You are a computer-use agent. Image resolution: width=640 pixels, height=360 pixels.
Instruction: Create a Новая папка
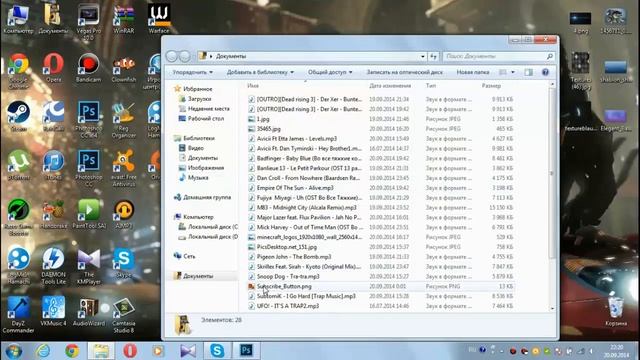pyautogui.click(x=473, y=72)
